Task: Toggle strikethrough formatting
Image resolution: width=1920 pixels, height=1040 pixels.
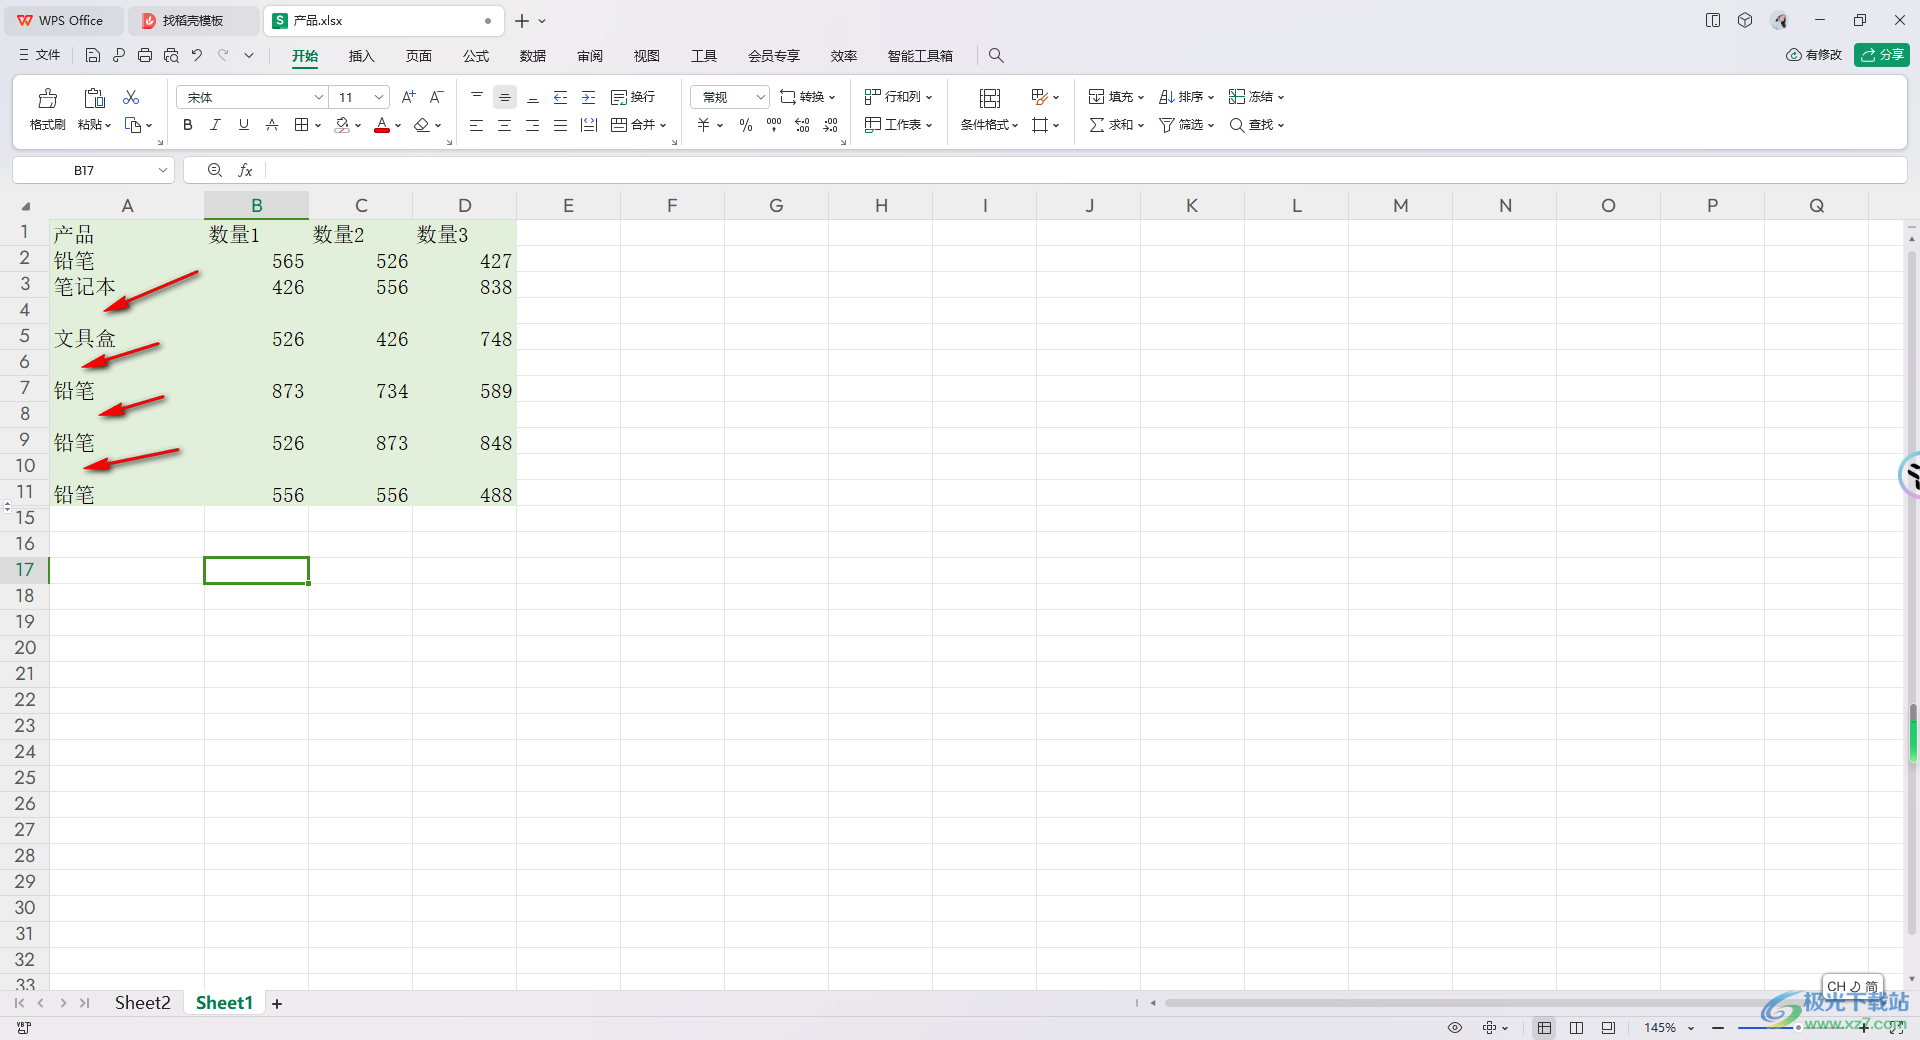Action: tap(271, 125)
